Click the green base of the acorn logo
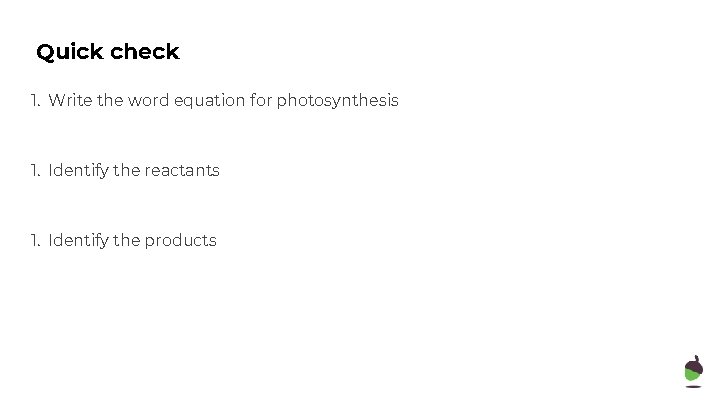The image size is (720, 405). click(x=693, y=375)
